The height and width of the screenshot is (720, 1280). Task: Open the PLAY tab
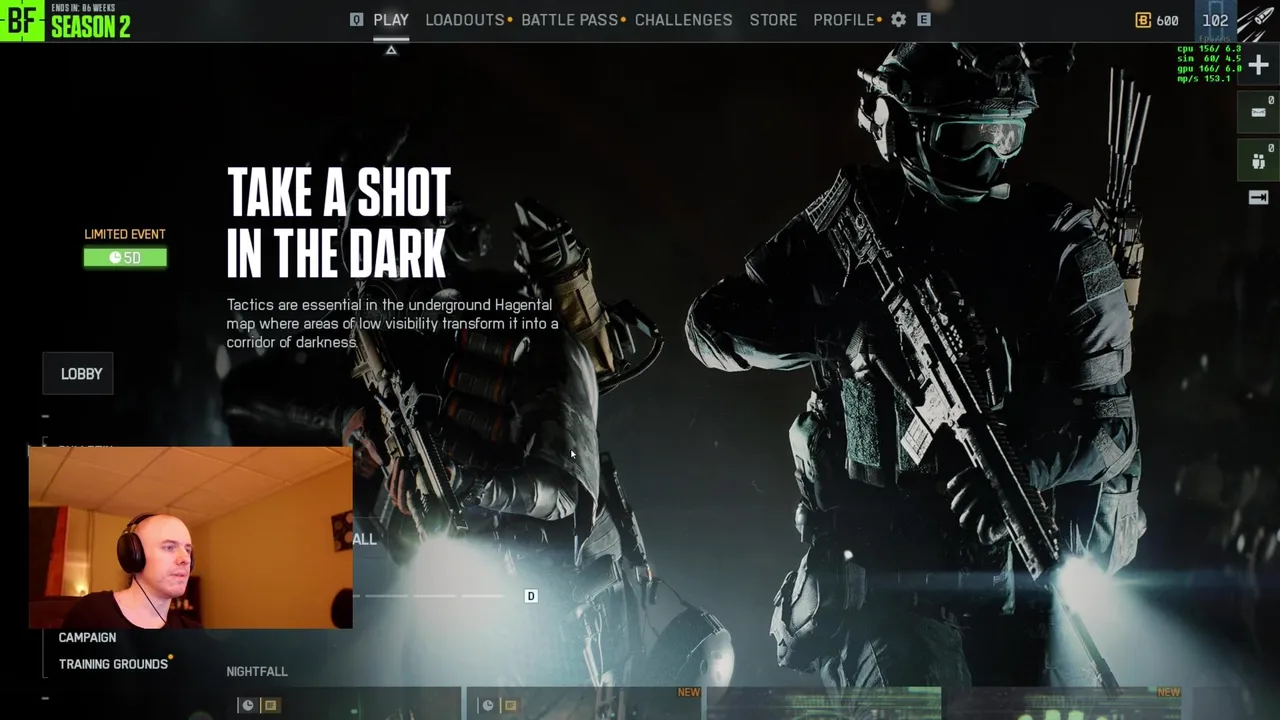(391, 20)
